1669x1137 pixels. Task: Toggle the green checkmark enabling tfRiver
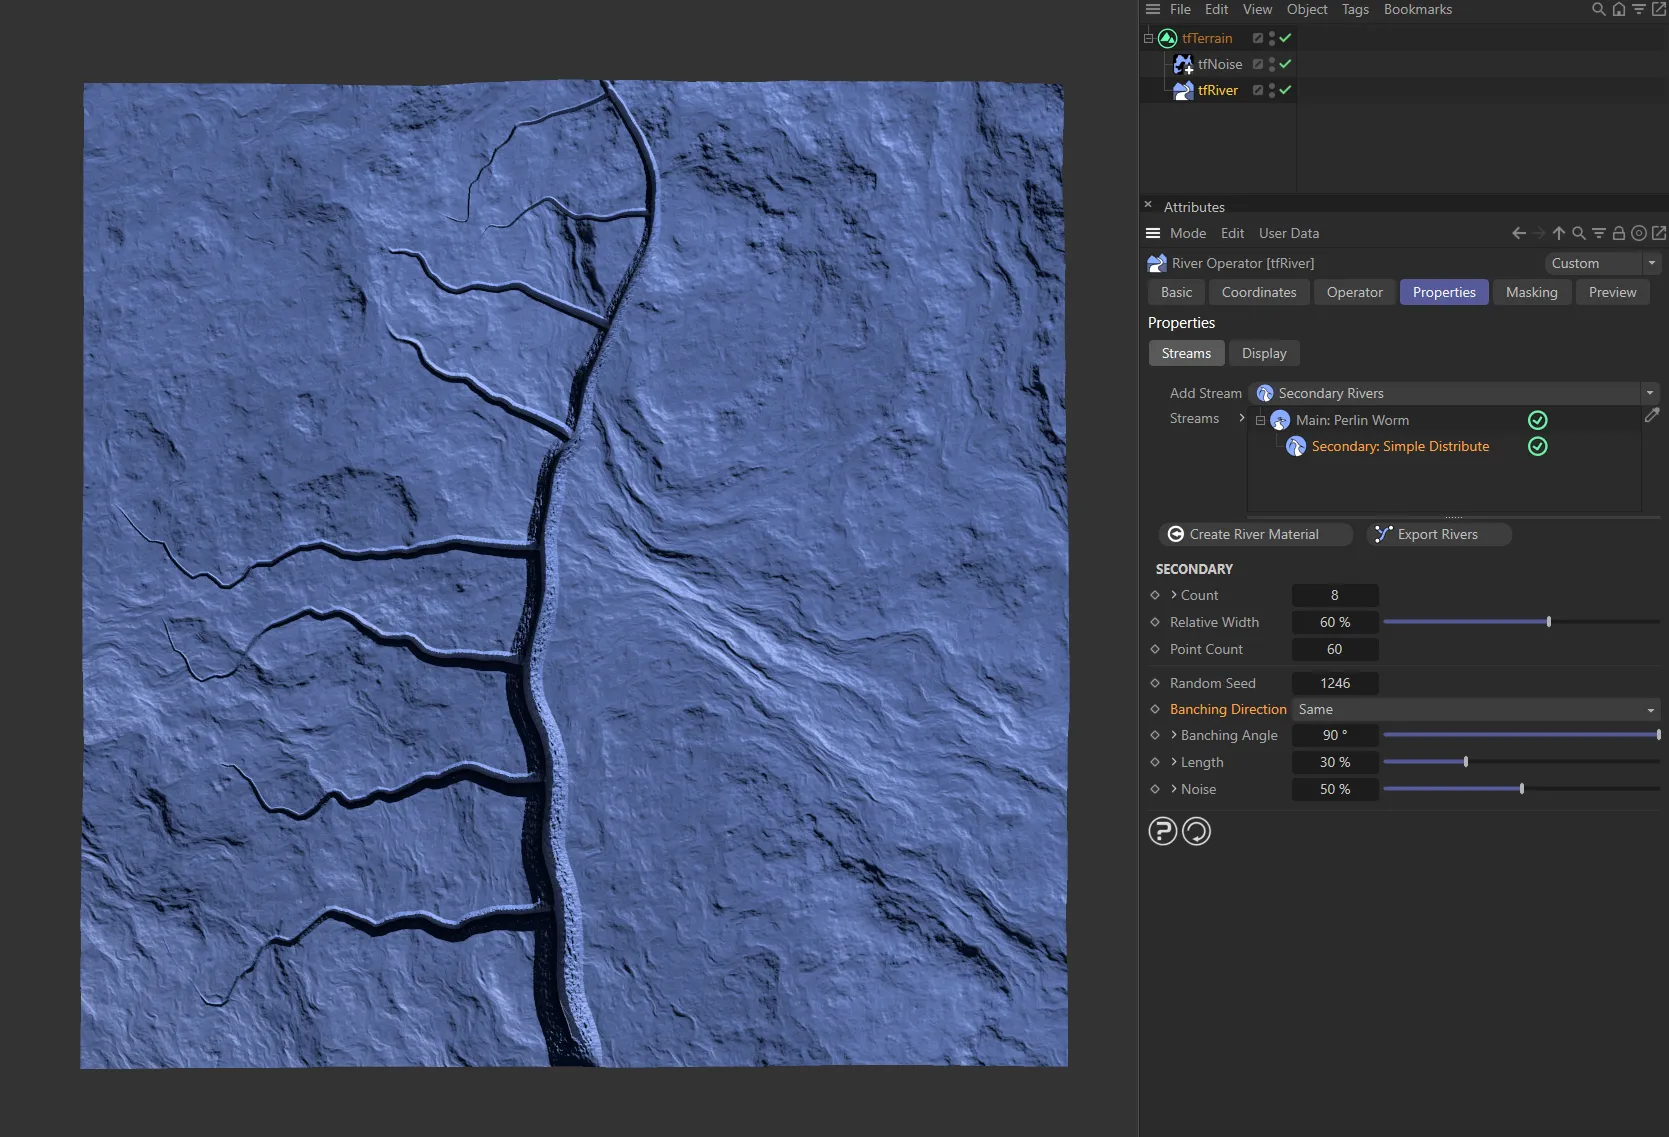click(1286, 90)
